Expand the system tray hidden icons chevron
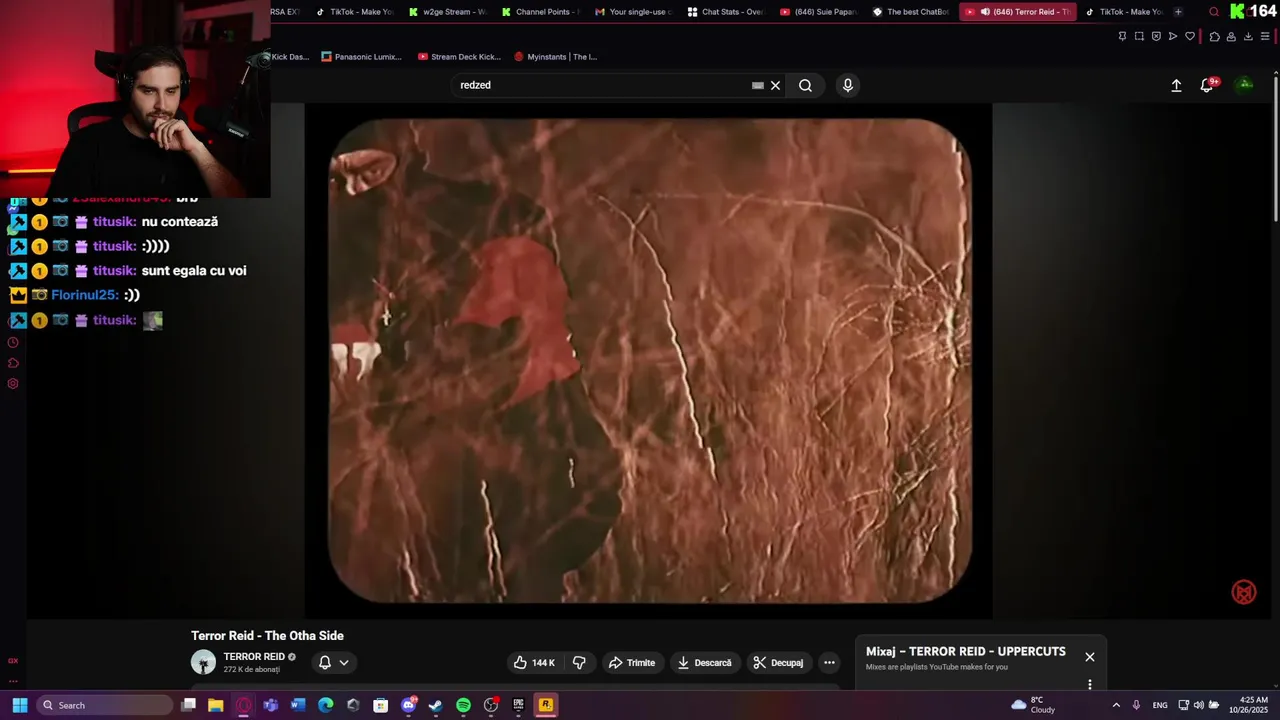Image resolution: width=1280 pixels, height=720 pixels. pyautogui.click(x=1116, y=705)
